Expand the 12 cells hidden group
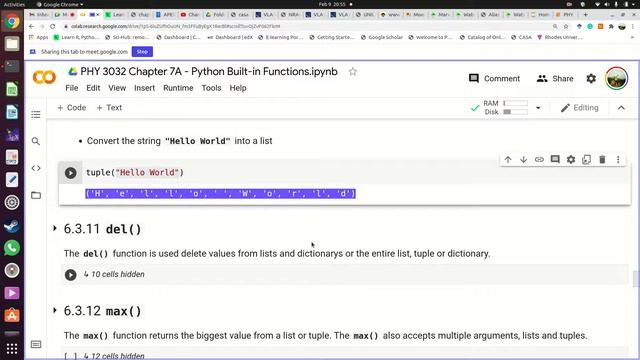 pos(114,356)
